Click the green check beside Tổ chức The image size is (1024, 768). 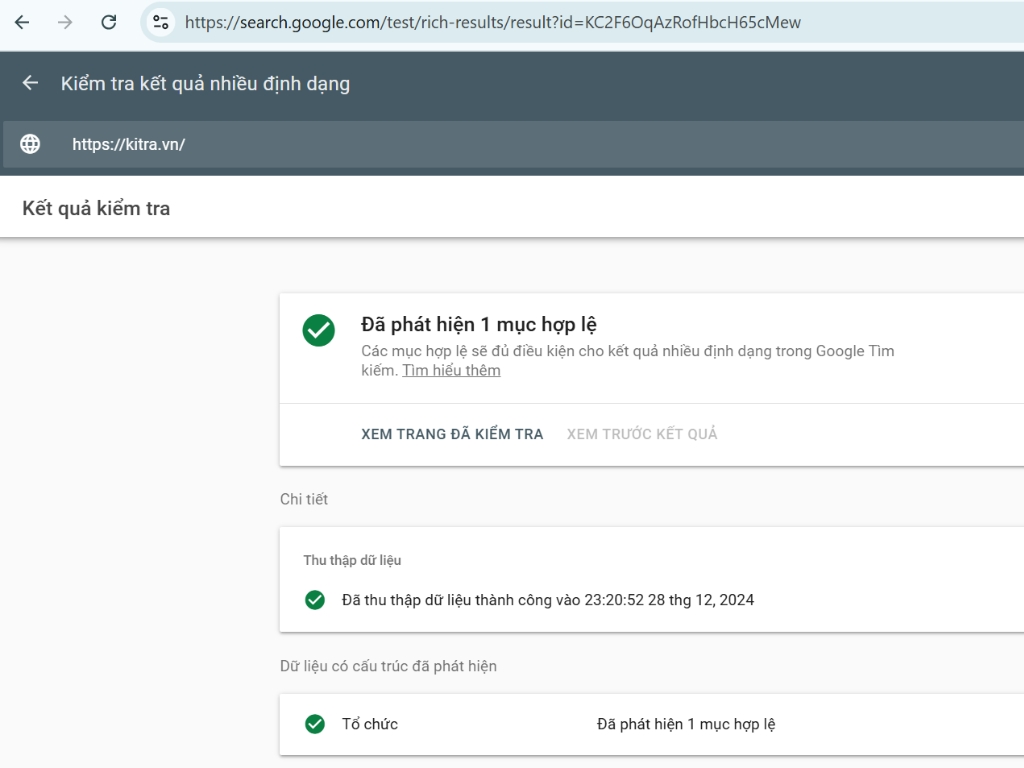(315, 724)
